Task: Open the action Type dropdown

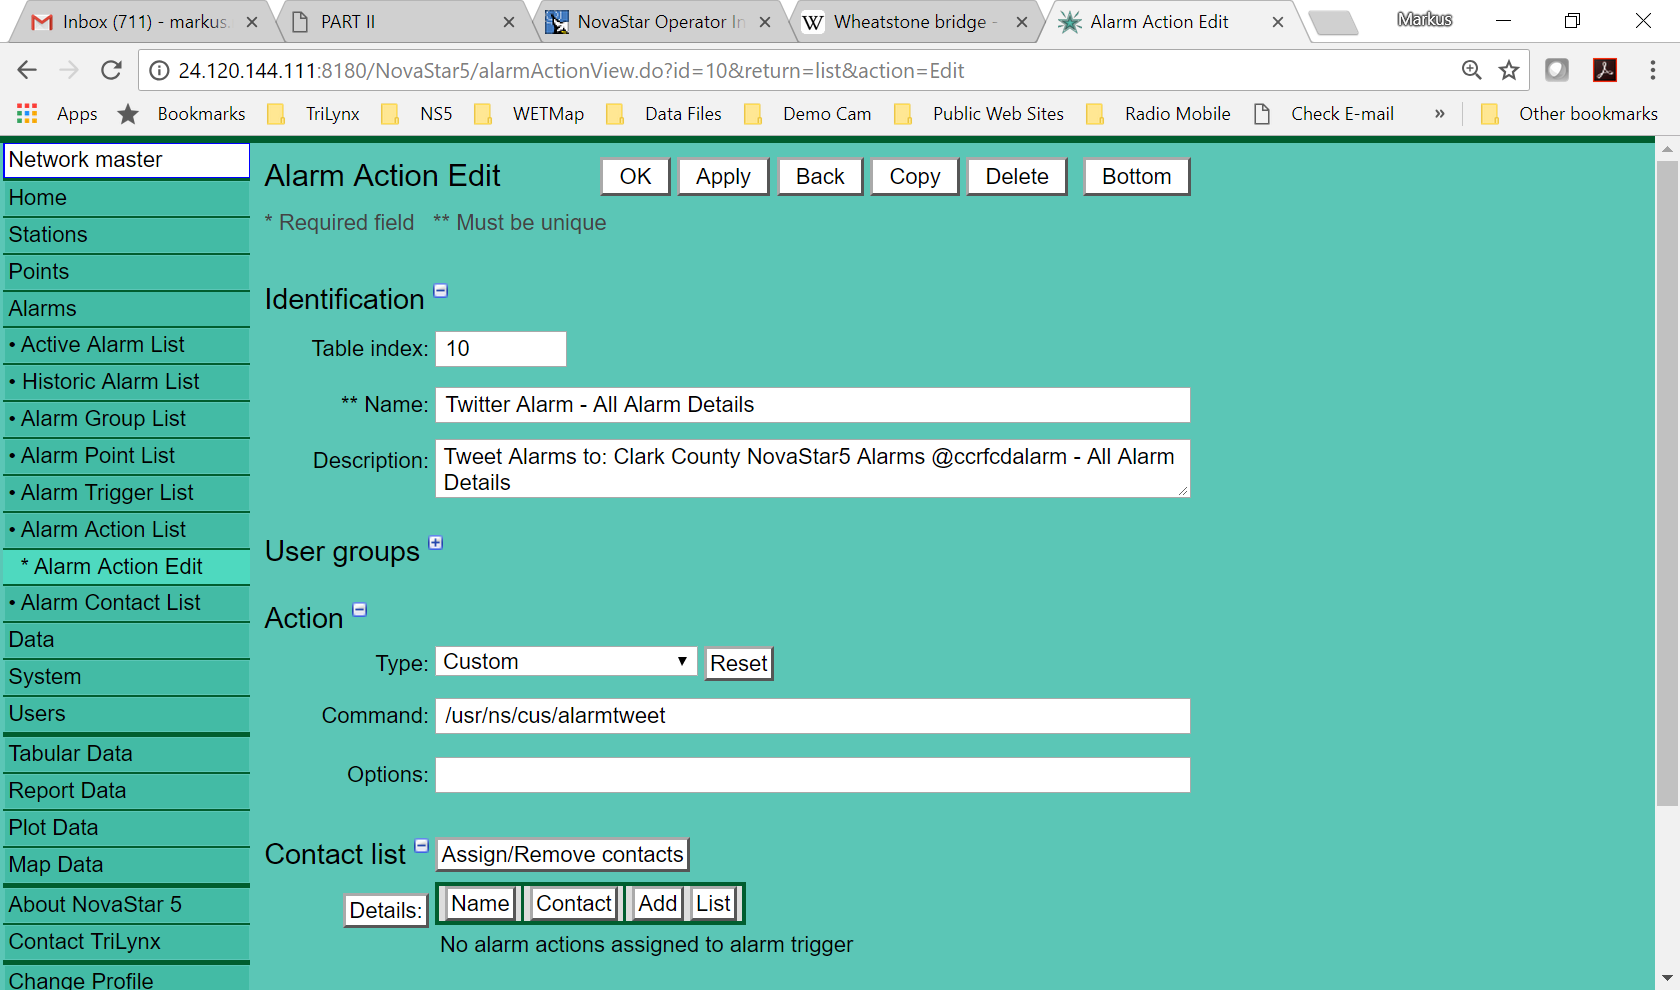Action: 566,662
